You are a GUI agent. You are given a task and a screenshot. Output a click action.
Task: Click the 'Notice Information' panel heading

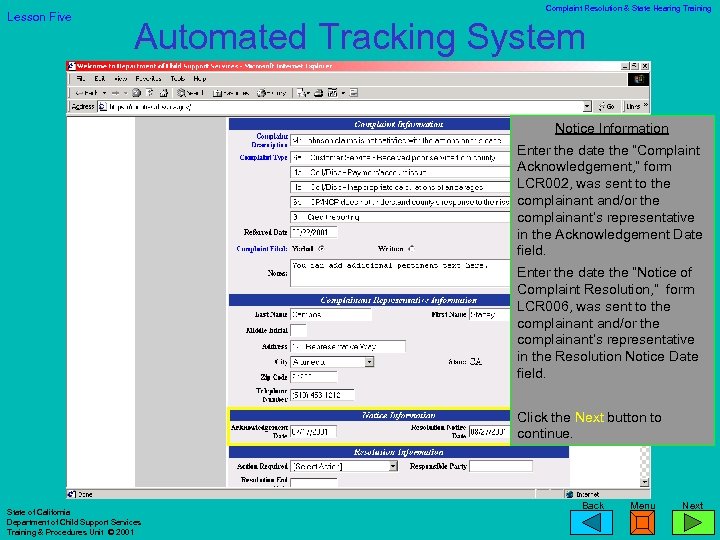click(x=612, y=128)
